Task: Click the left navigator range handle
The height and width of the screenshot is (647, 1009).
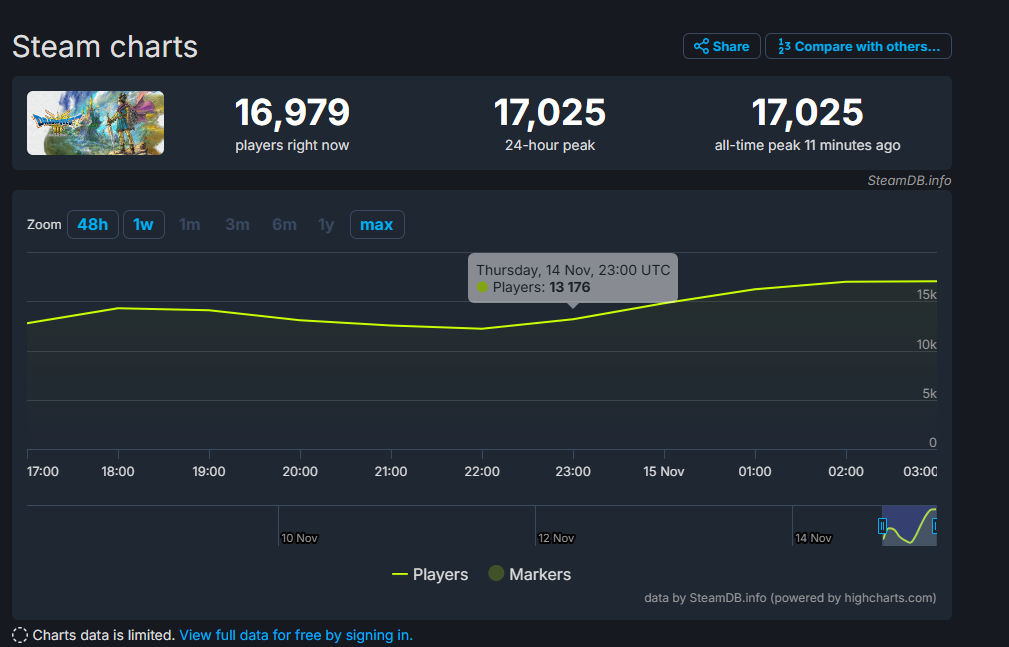Action: [x=882, y=526]
